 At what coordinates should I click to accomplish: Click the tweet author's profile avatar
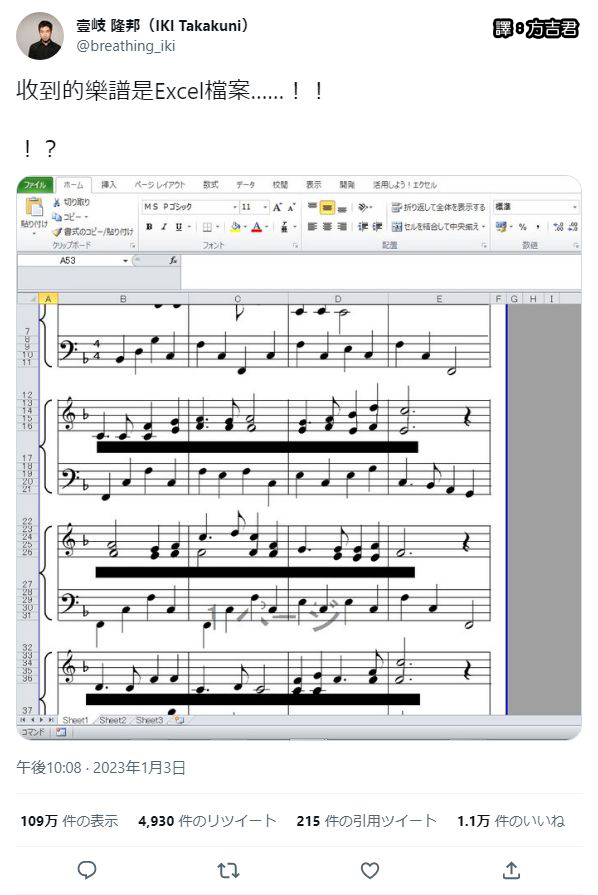click(40, 36)
